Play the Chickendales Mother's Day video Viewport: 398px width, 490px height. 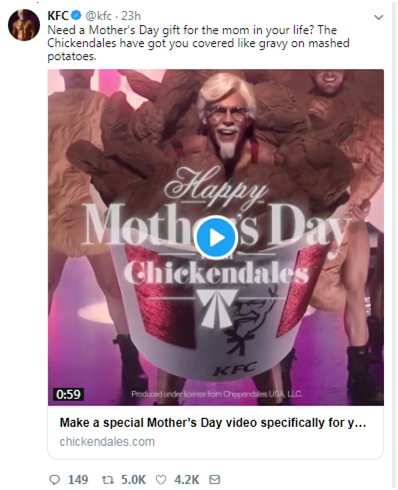coord(215,238)
